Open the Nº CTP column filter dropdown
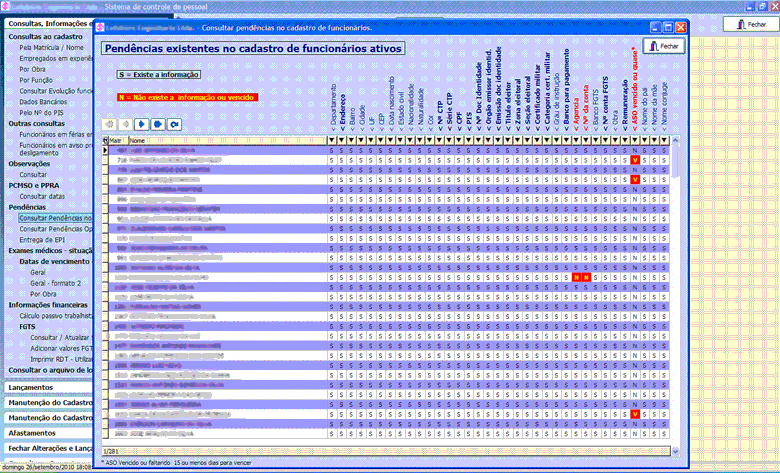The image size is (780, 473). pyautogui.click(x=439, y=141)
